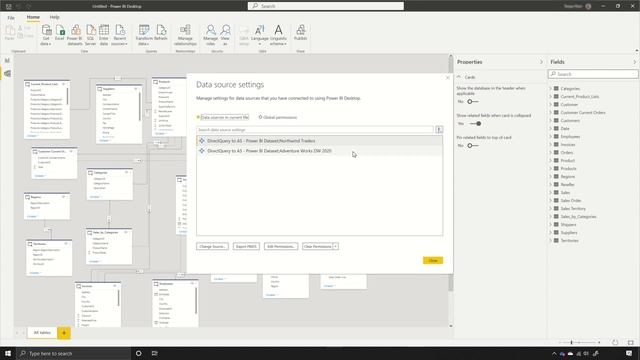This screenshot has height=360, width=640.
Task: Click the Export PBIDS button
Action: click(246, 247)
